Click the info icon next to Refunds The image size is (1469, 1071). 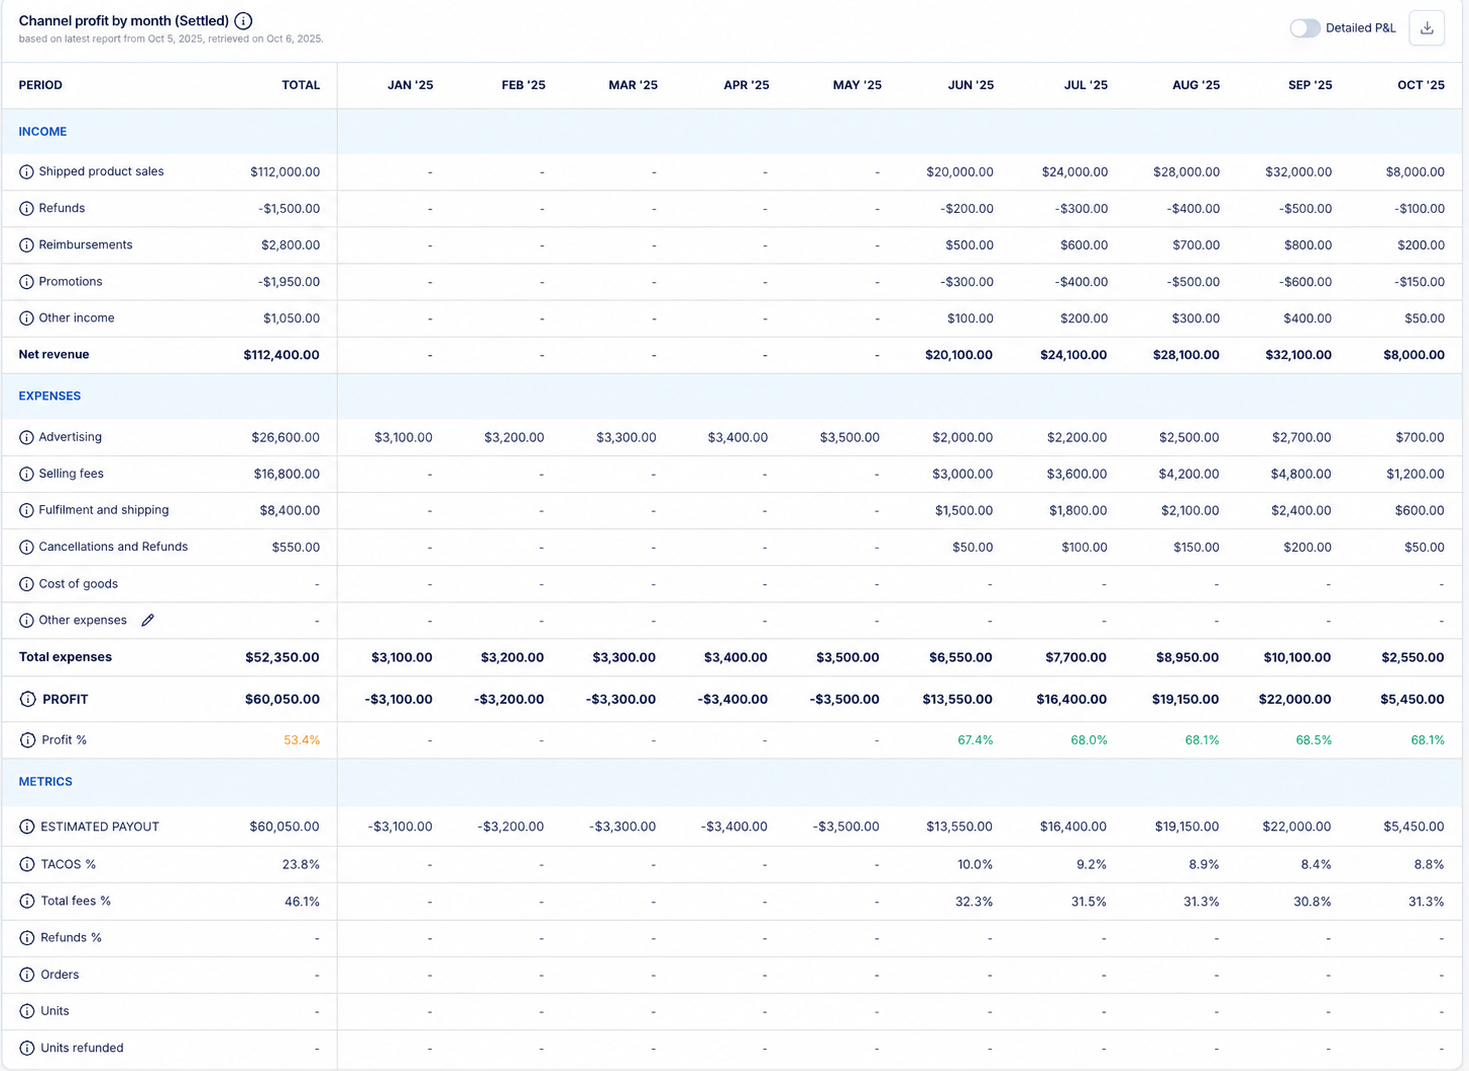27,209
